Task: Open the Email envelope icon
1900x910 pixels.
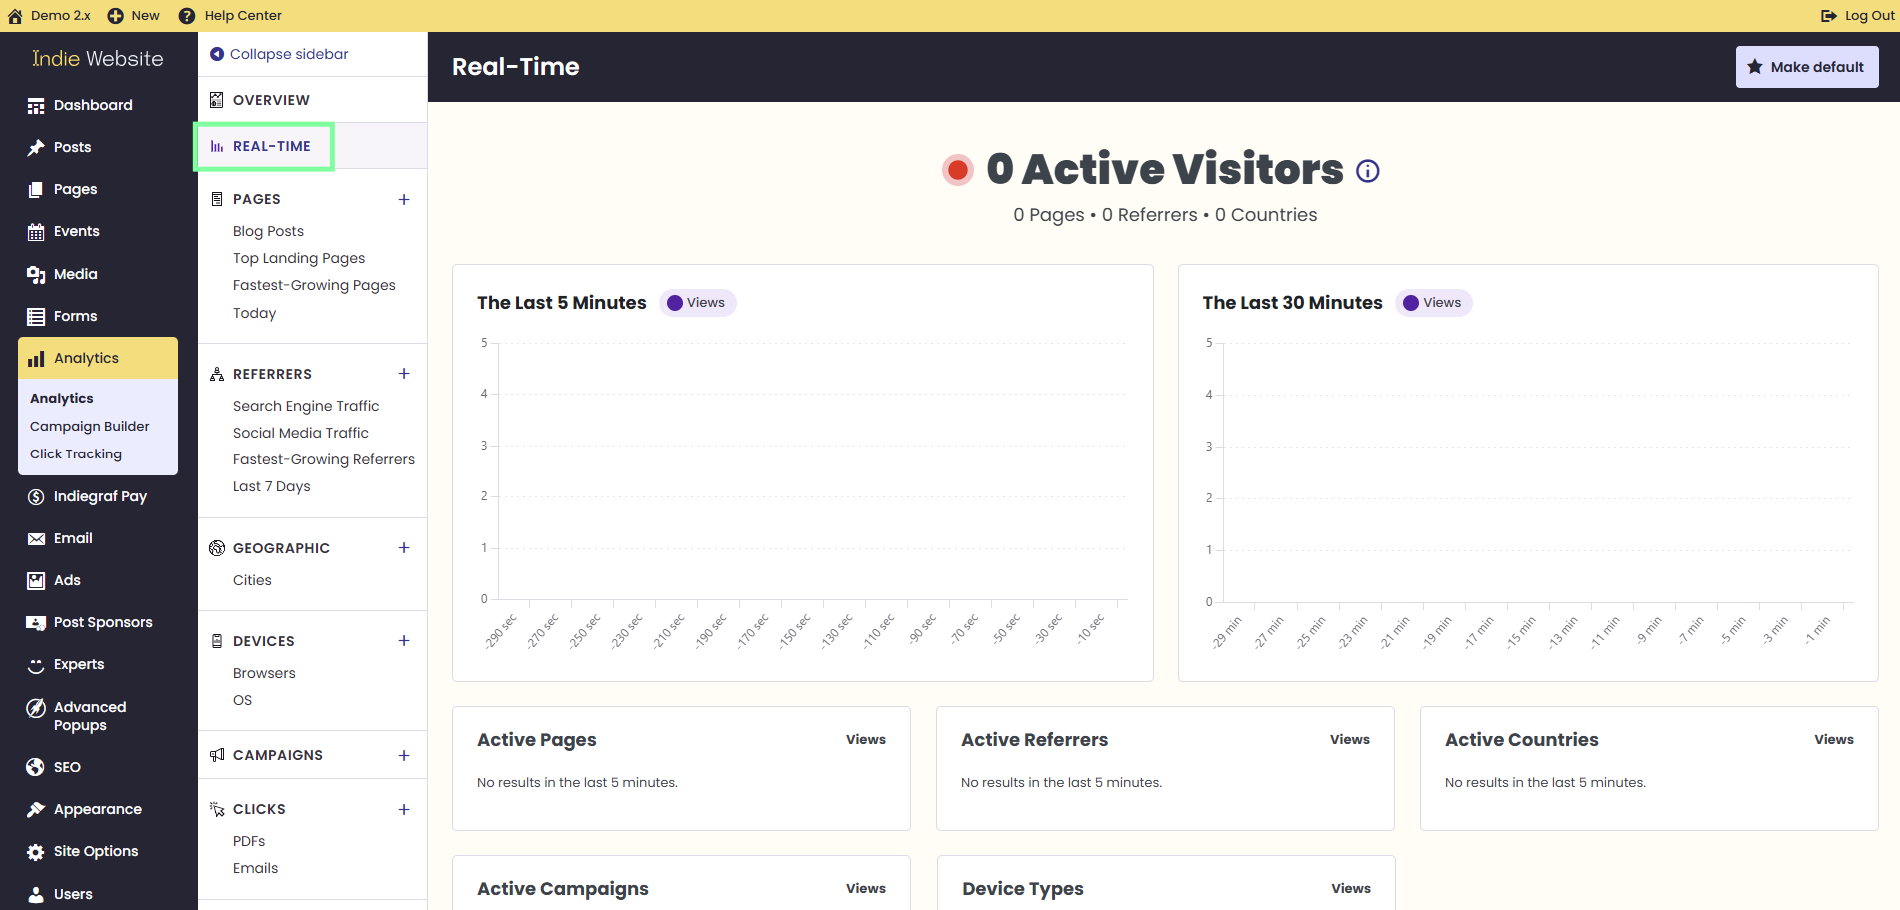Action: pos(36,538)
